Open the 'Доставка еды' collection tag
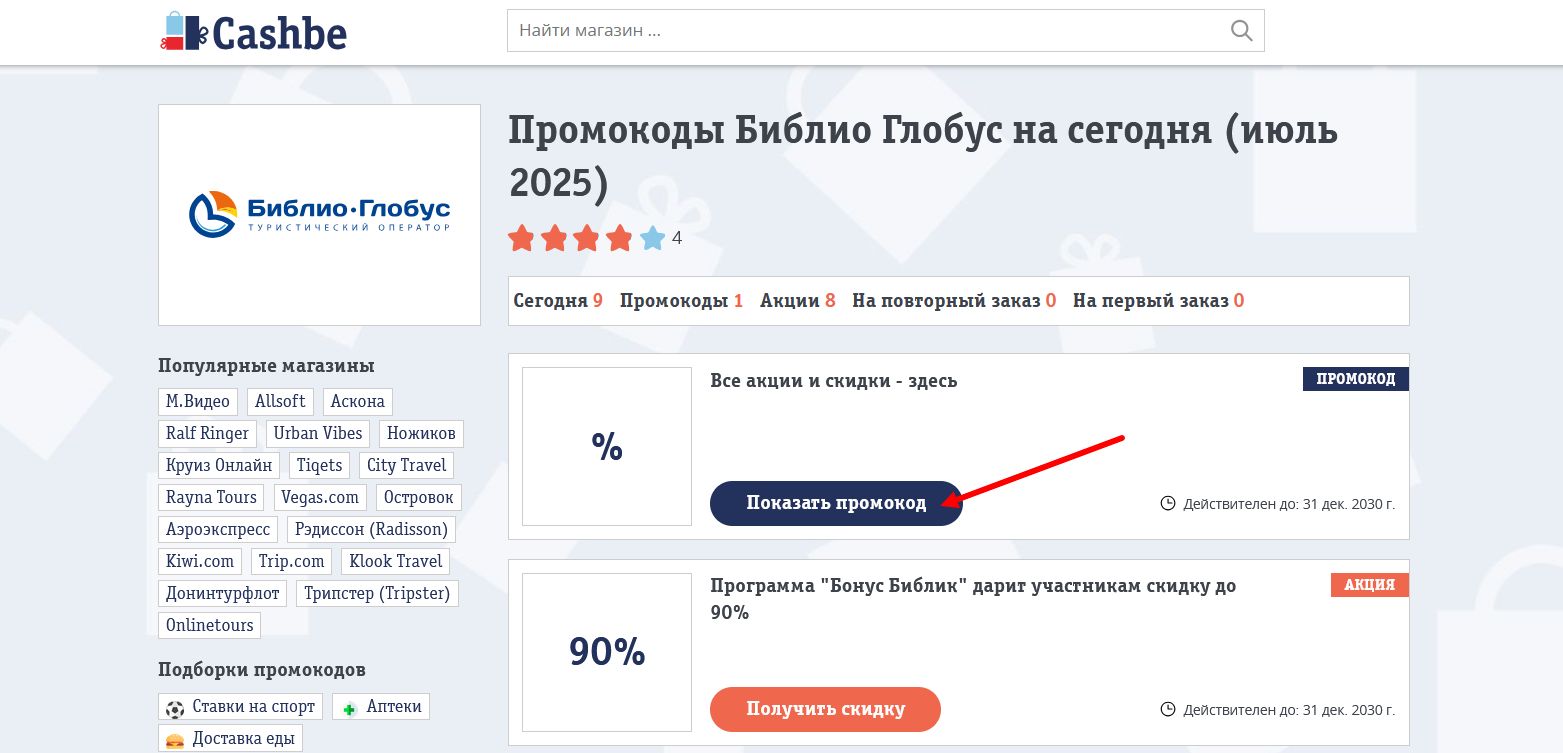This screenshot has height=753, width=1563. [231, 739]
